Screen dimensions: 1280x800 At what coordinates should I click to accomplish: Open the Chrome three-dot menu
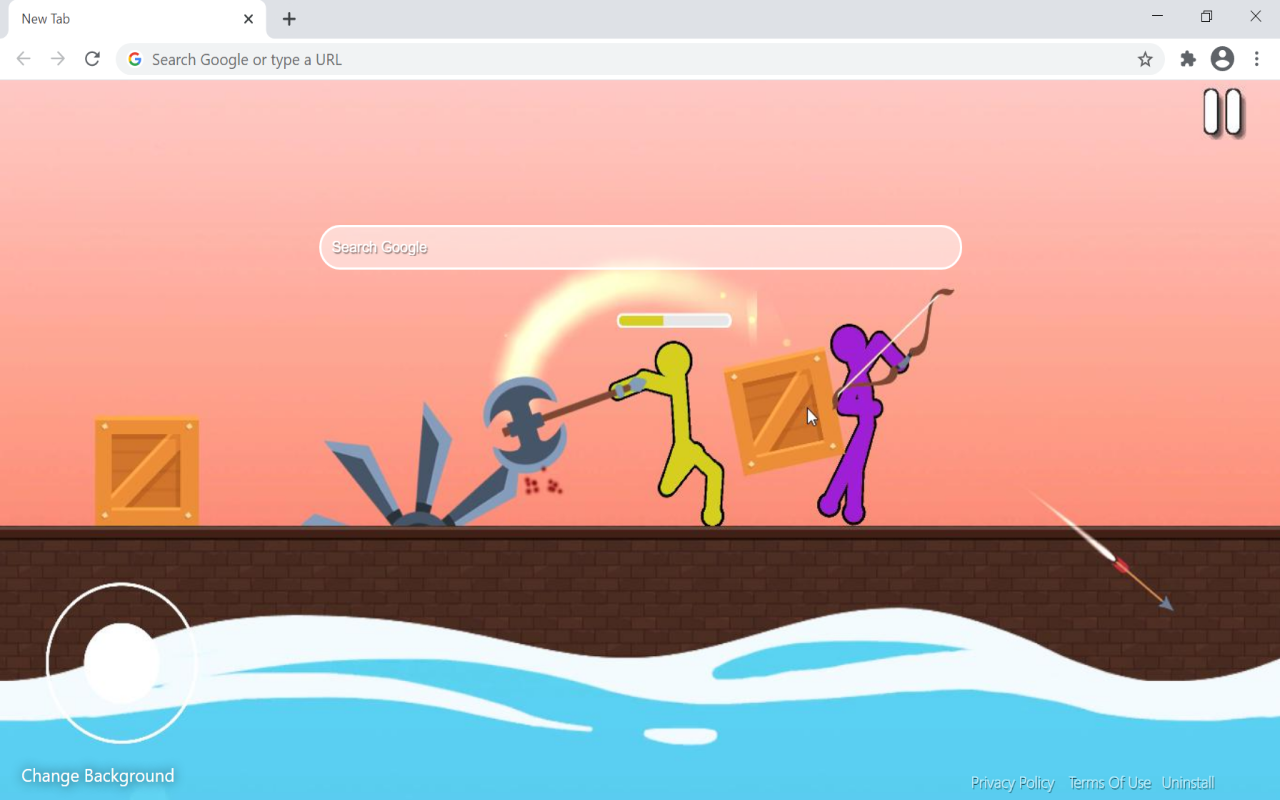pyautogui.click(x=1257, y=59)
